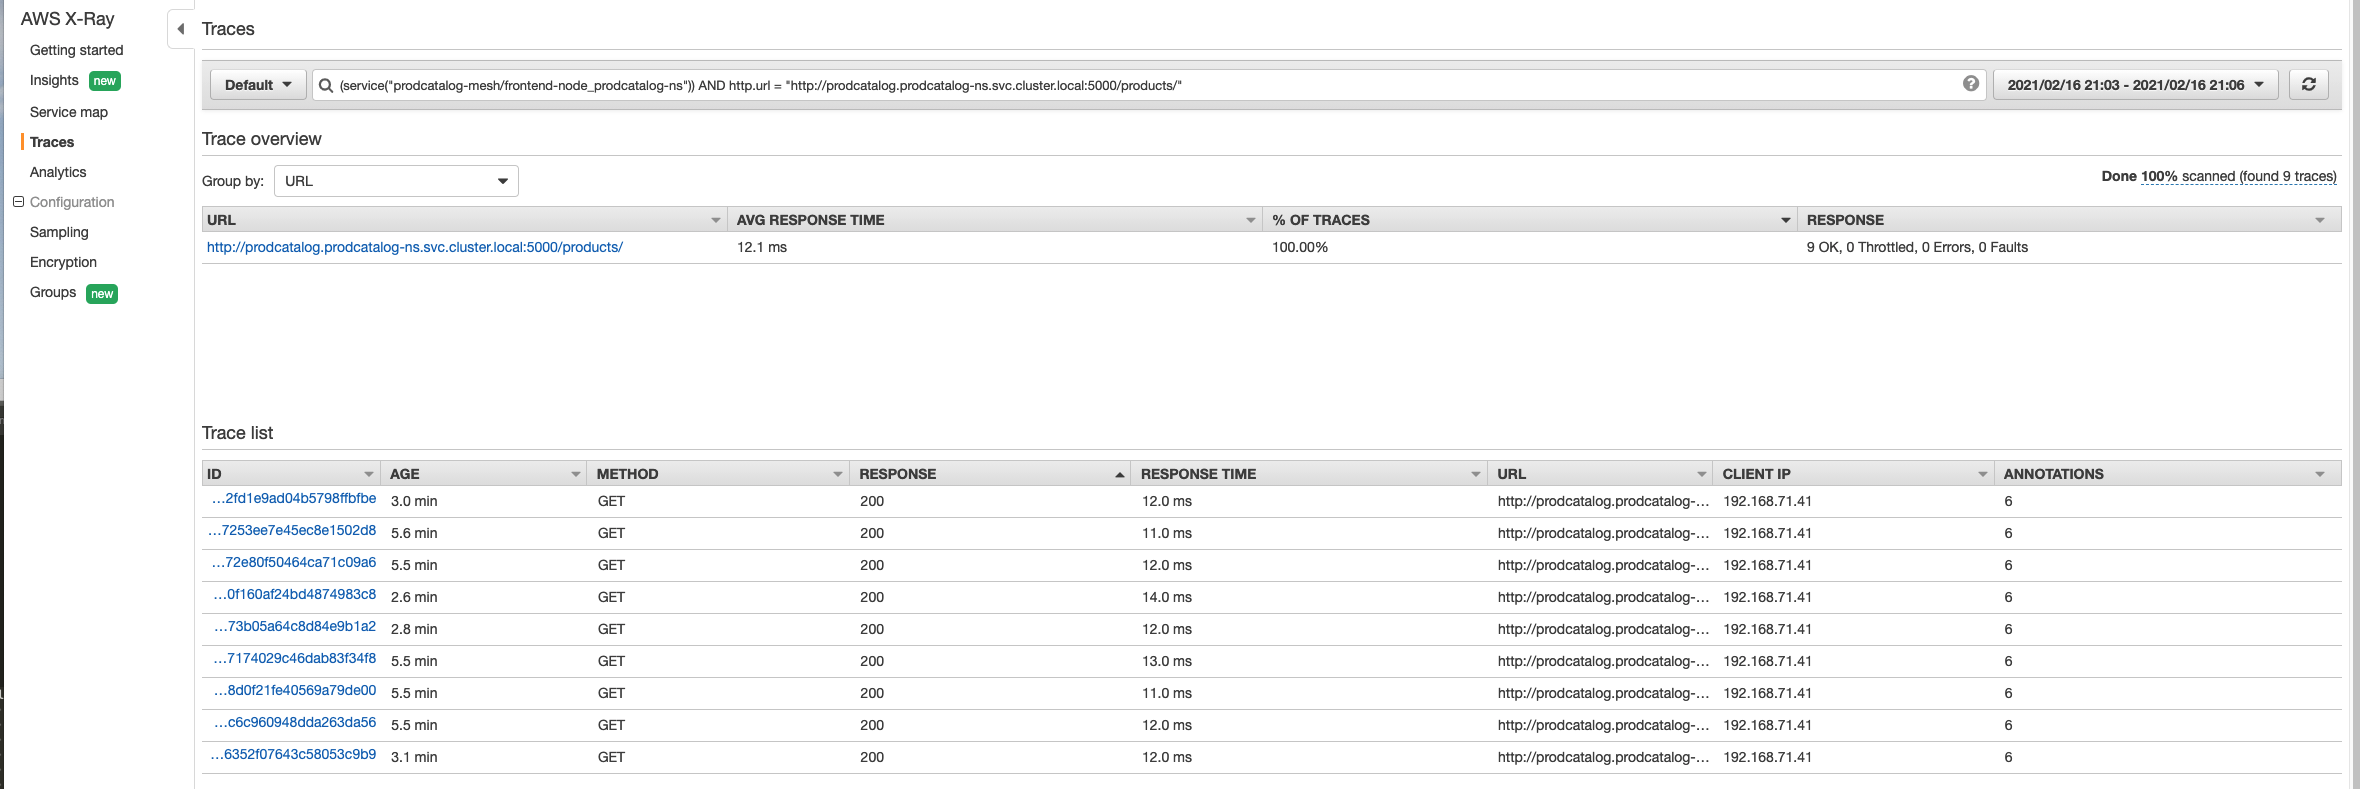
Task: Open the products URL link in overview
Action: (415, 247)
